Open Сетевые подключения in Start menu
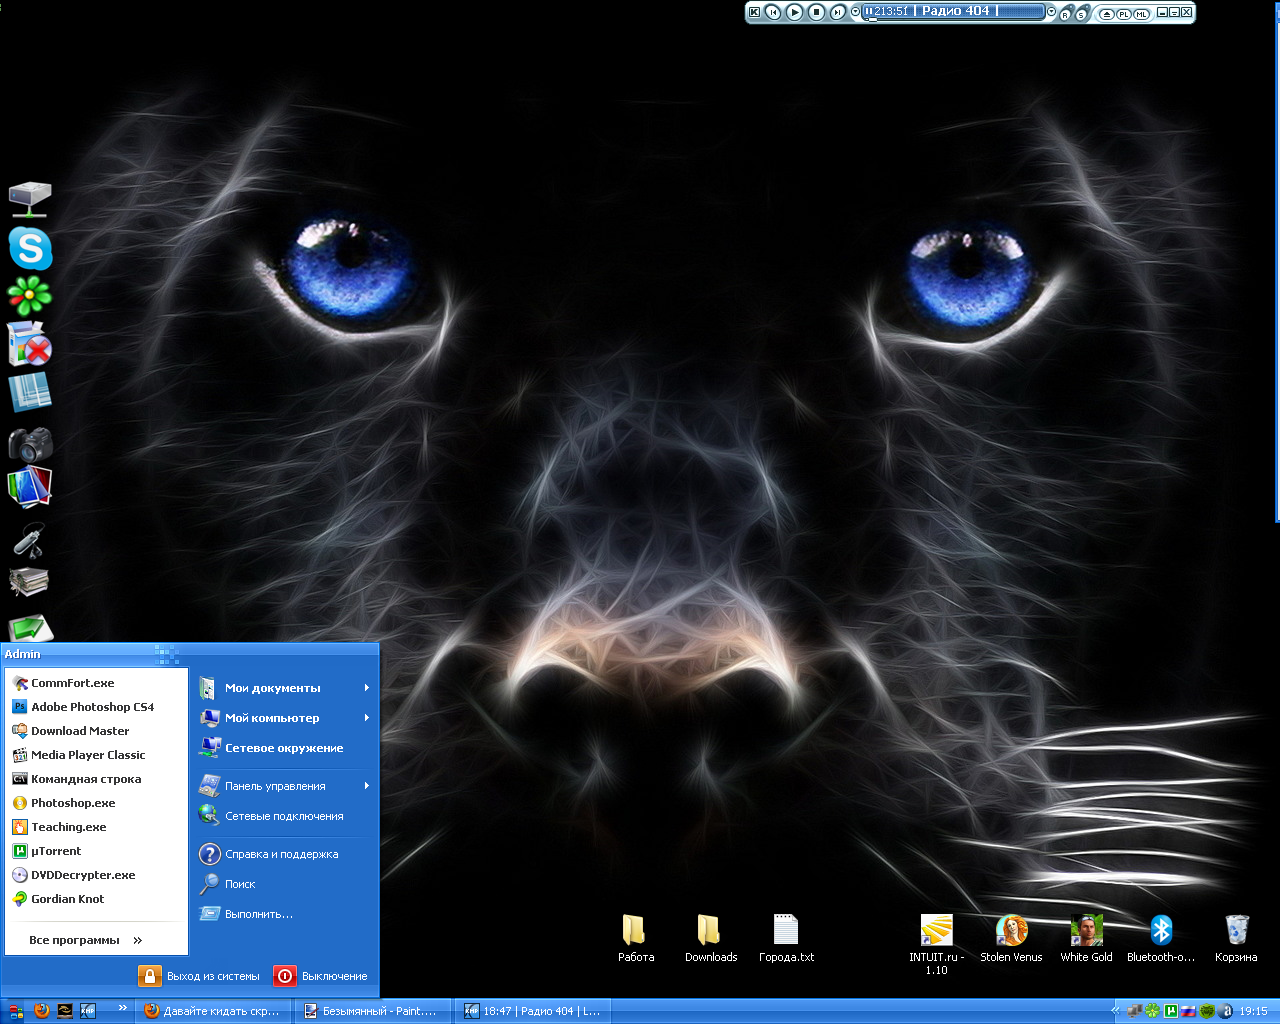Viewport: 1280px width, 1024px height. point(284,816)
